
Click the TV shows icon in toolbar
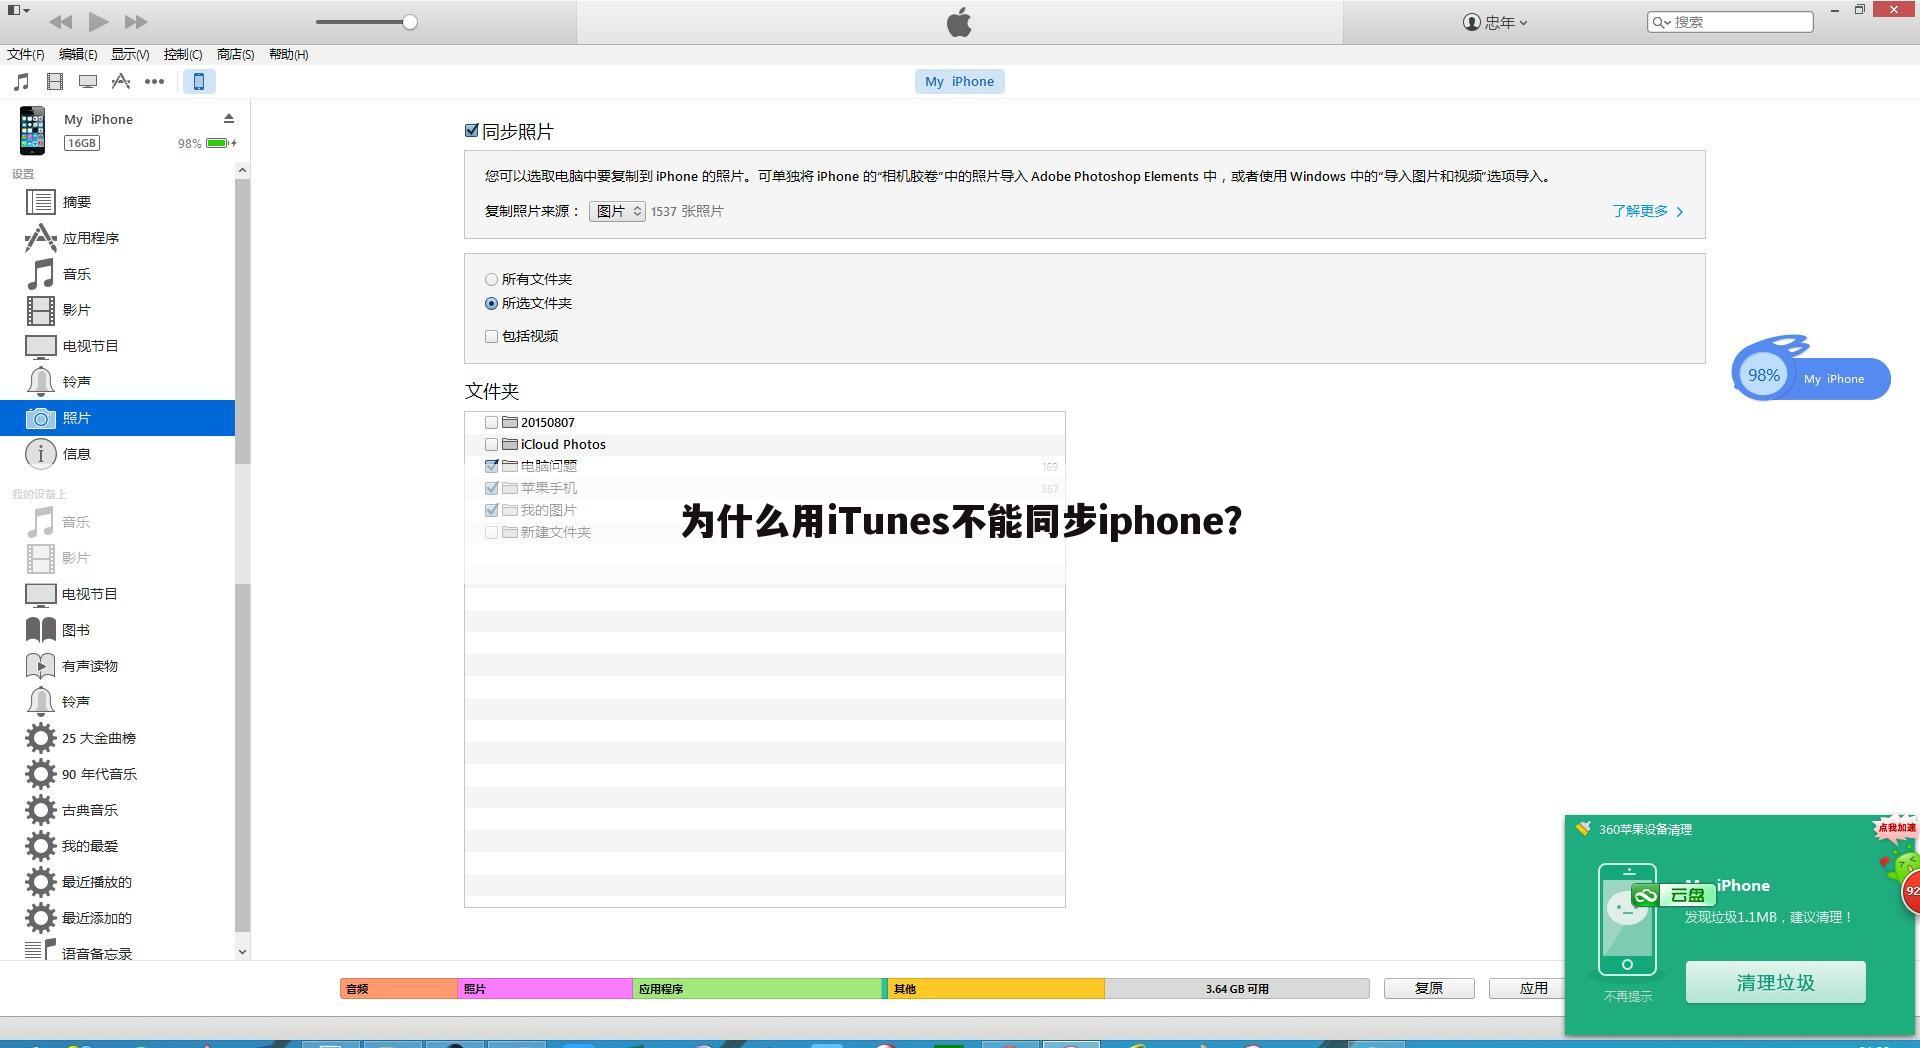[88, 82]
